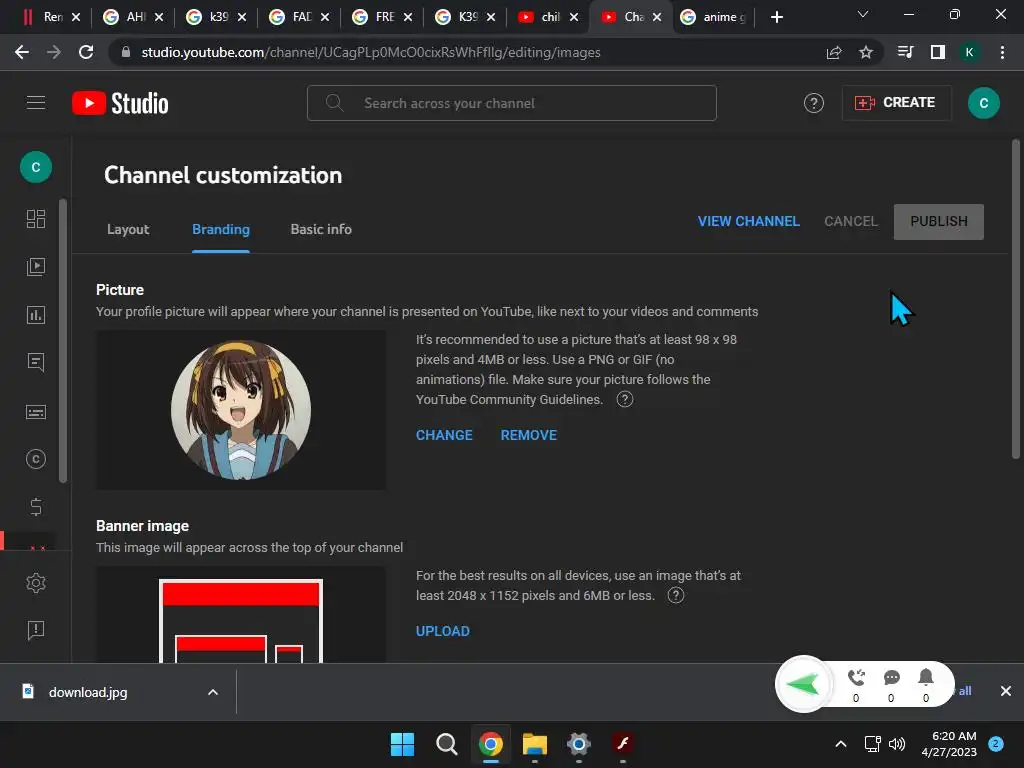Viewport: 1024px width, 768px height.
Task: Open Subtitles from sidebar icon
Action: click(x=36, y=412)
